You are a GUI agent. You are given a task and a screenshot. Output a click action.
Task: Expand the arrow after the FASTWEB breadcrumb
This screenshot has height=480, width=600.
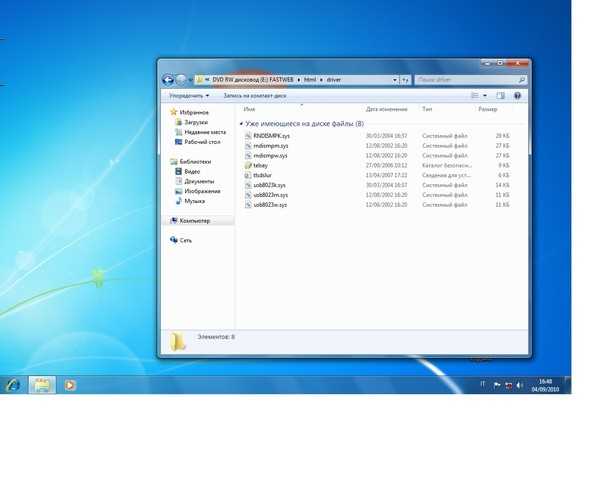(299, 80)
